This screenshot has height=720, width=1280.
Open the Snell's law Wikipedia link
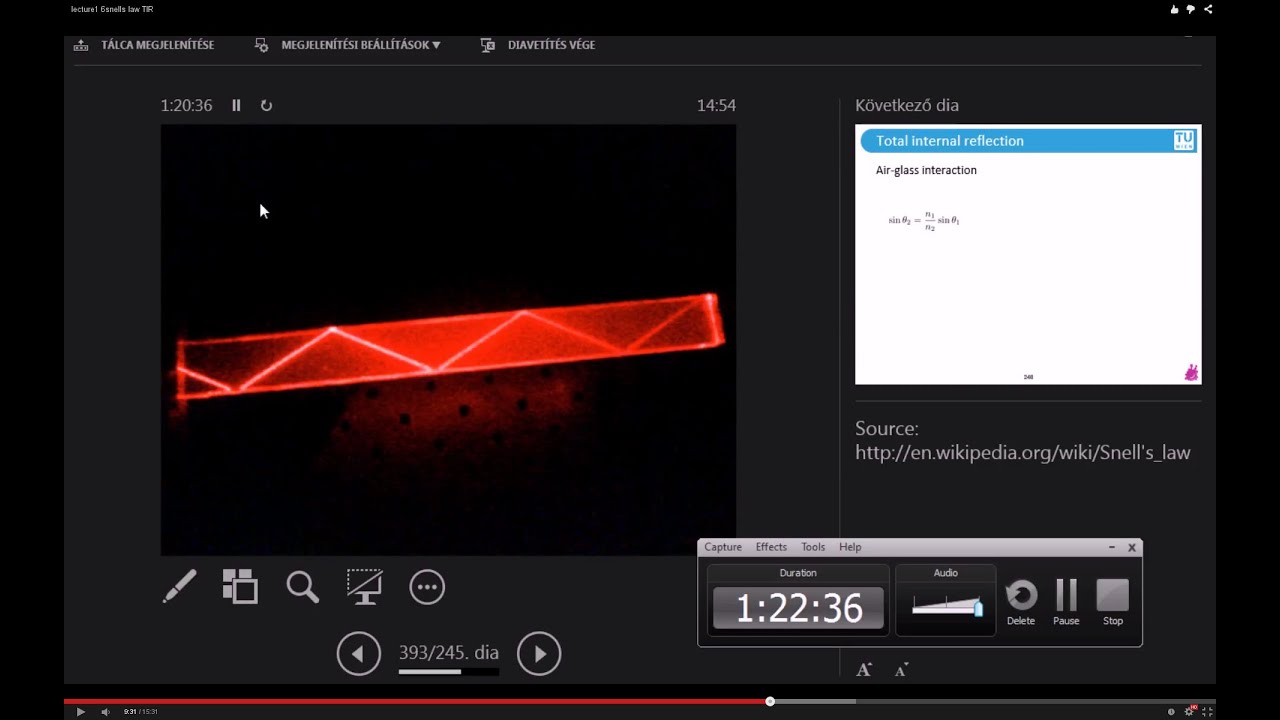point(1022,452)
